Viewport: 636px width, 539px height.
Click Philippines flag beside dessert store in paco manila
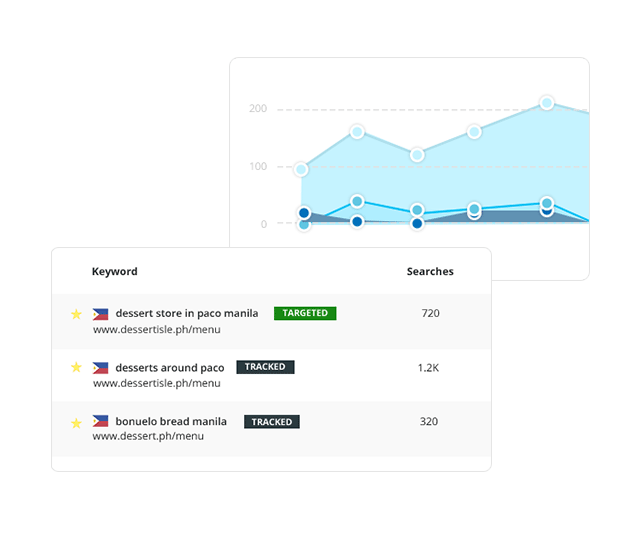coord(100,314)
